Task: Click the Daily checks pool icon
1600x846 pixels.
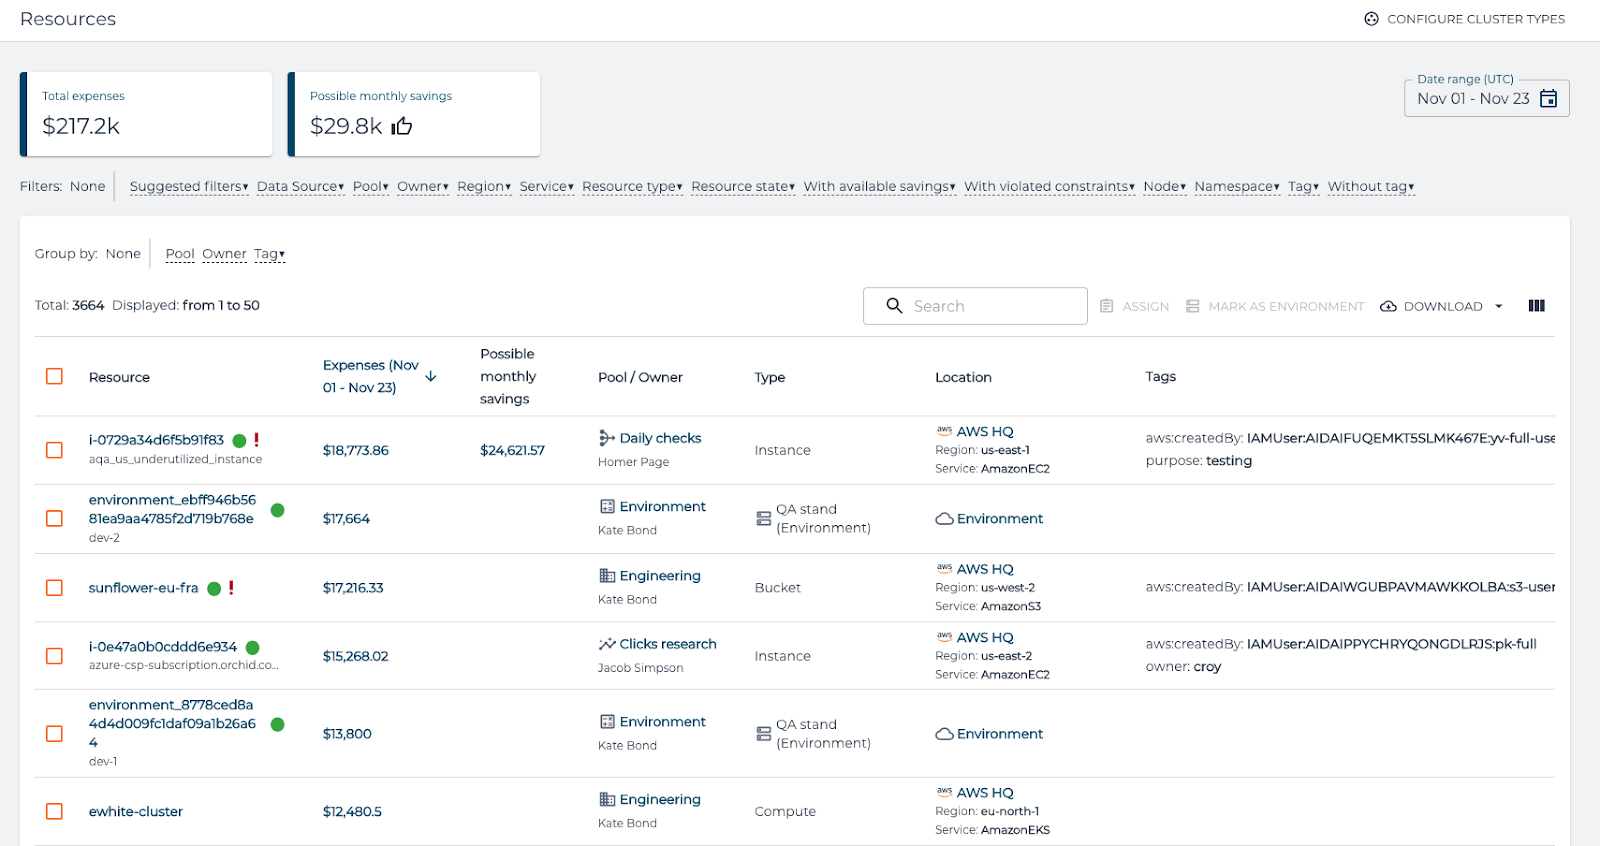Action: [x=606, y=438]
